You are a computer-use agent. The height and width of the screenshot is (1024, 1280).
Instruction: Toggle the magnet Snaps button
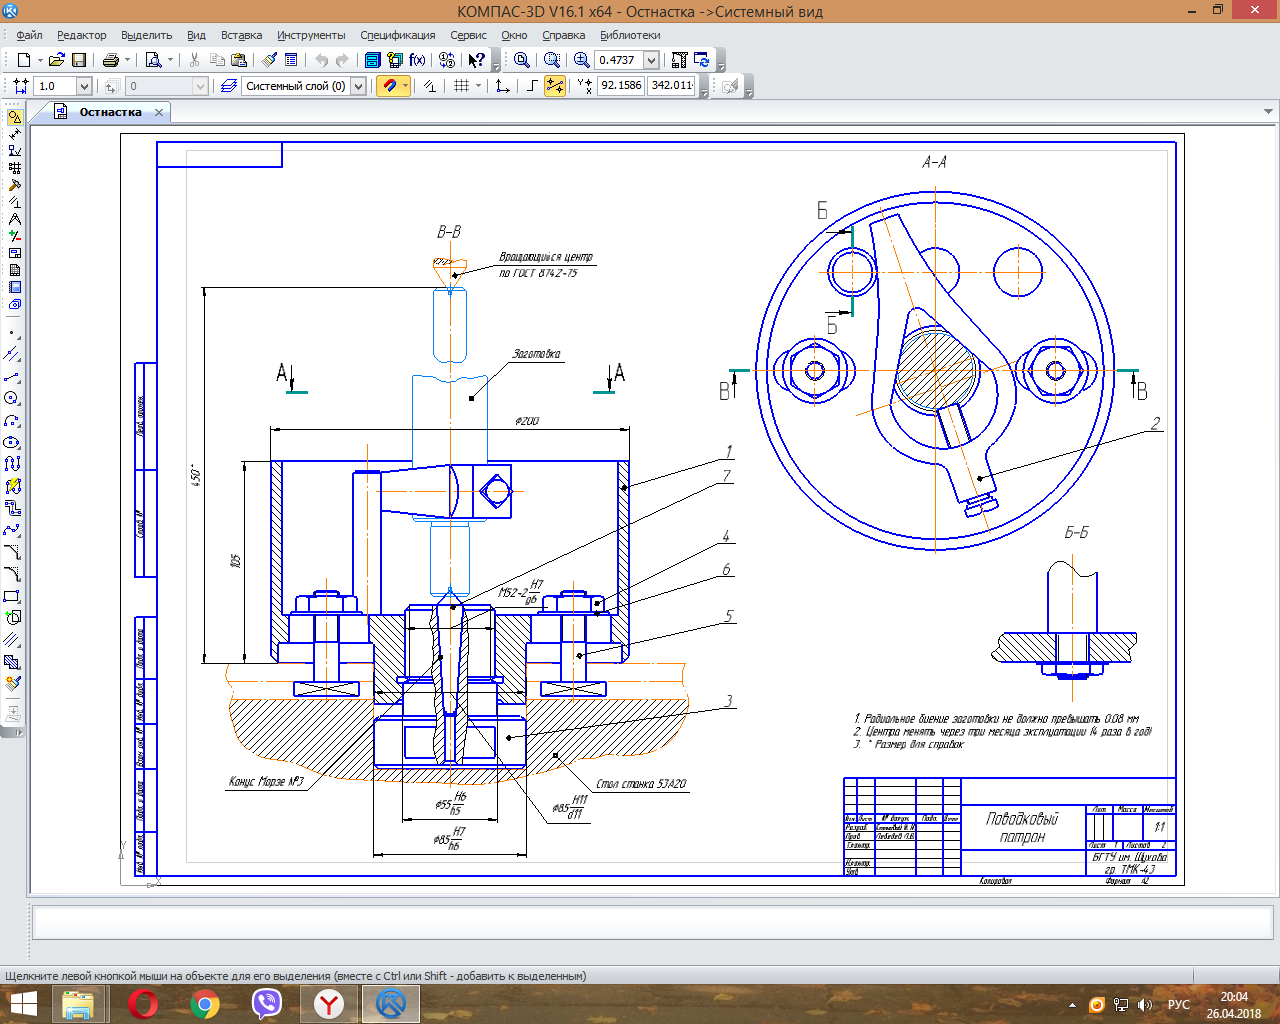pos(389,86)
